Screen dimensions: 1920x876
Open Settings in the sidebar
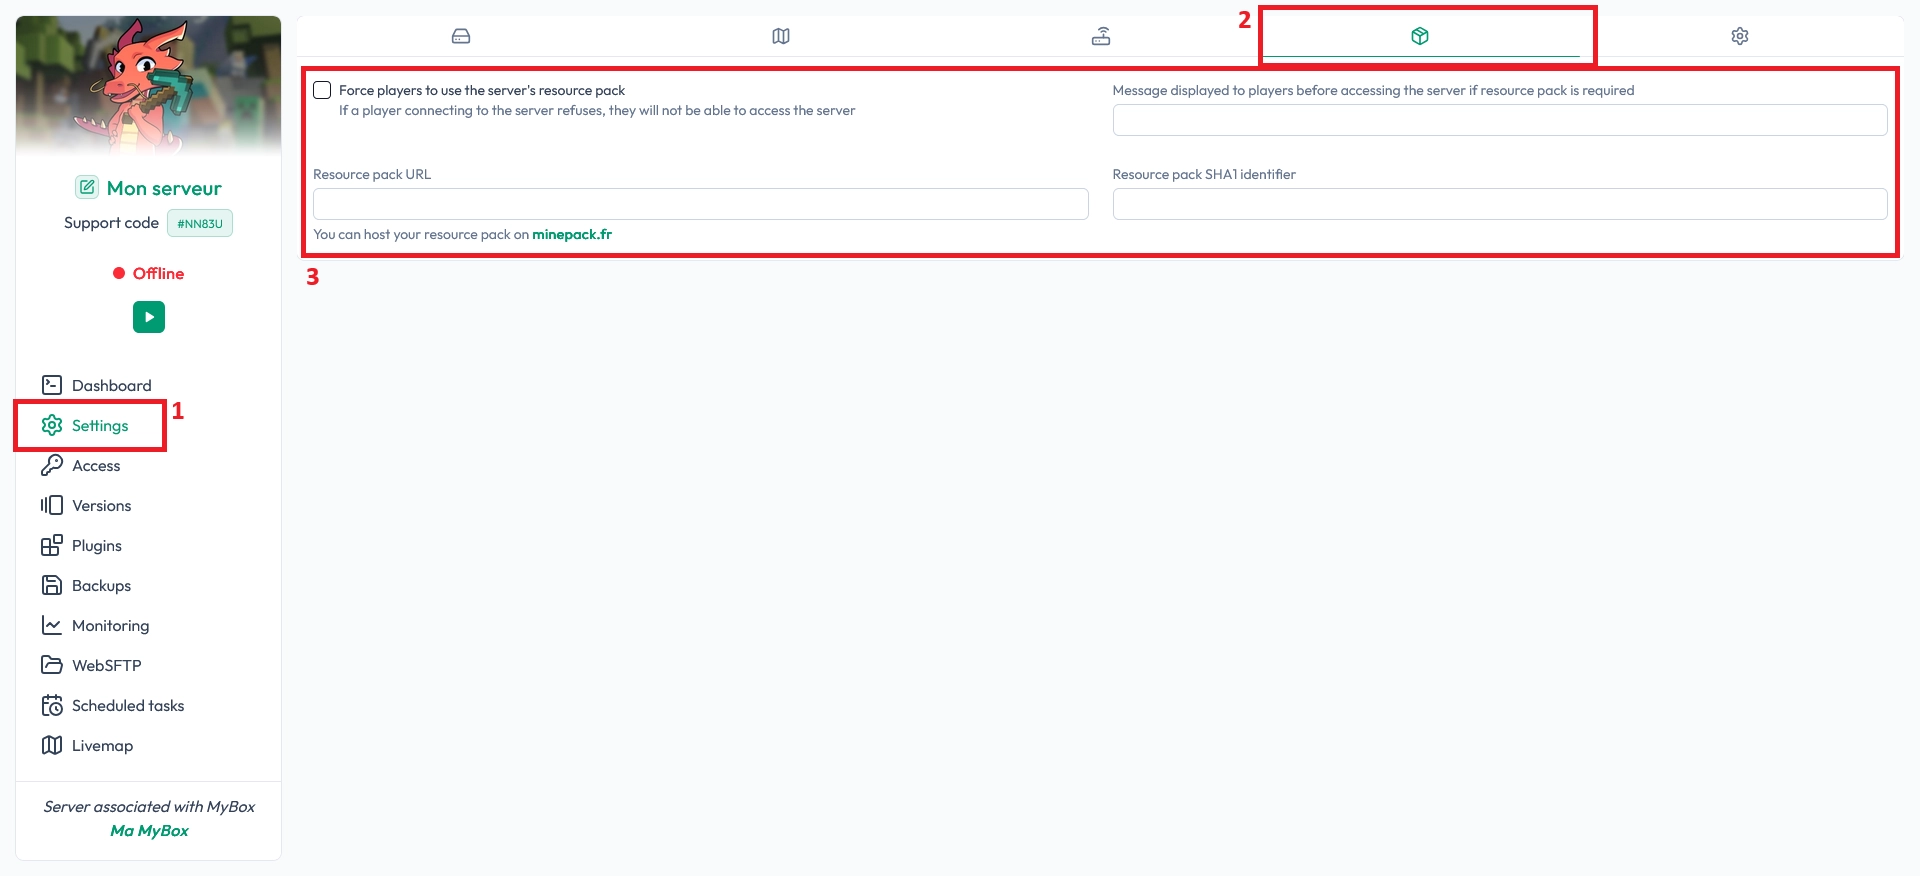coord(99,425)
